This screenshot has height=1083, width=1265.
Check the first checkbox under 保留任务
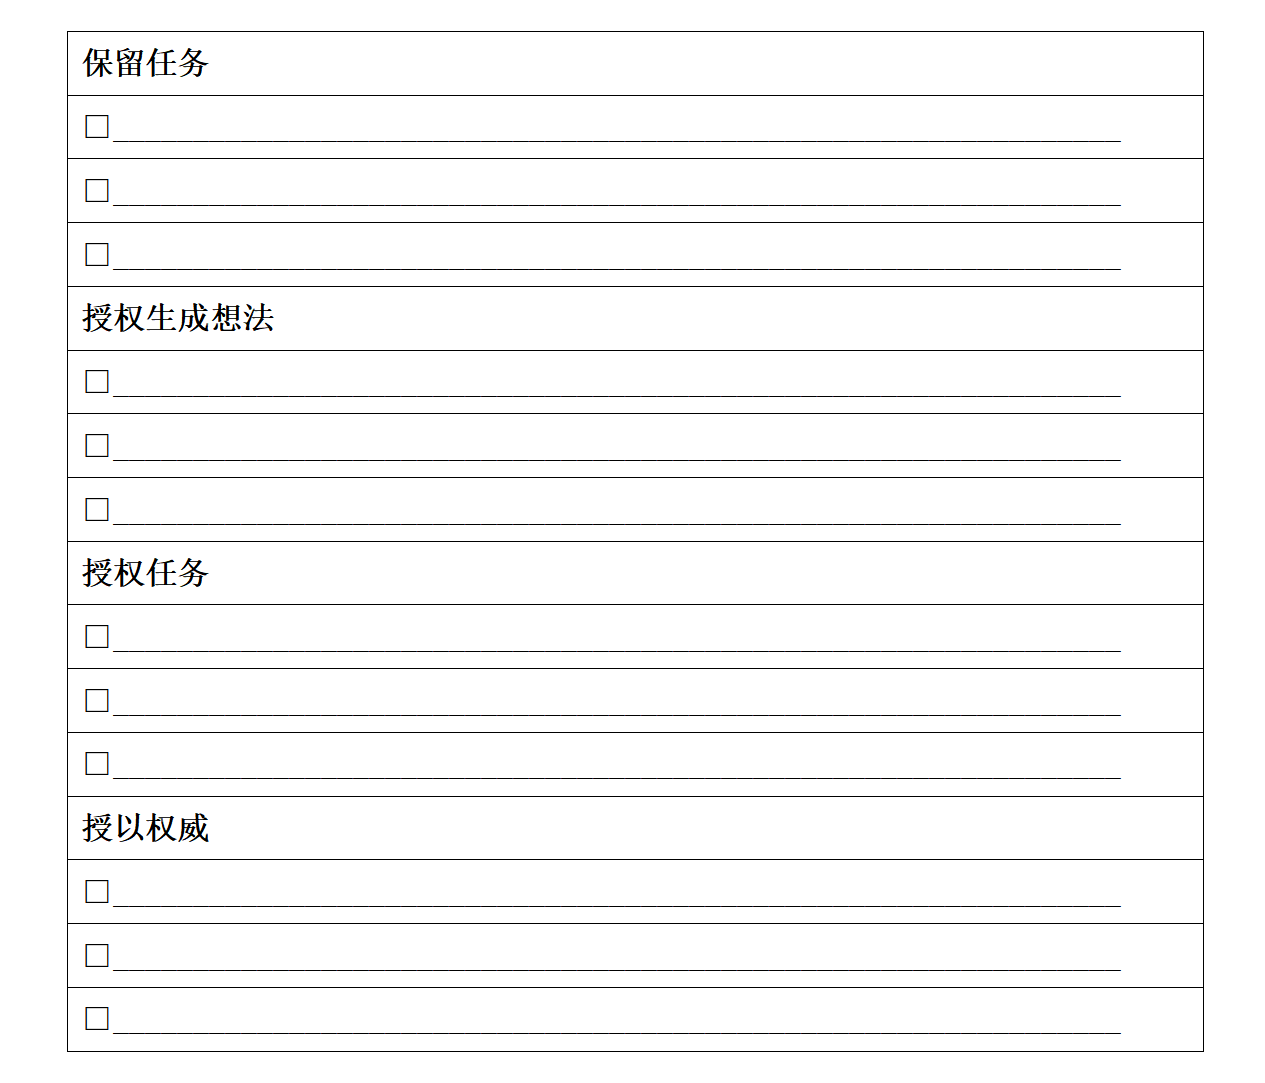point(97,127)
